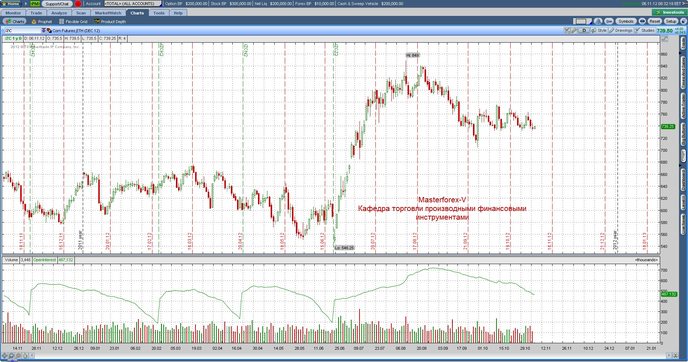Select the Charts sub-tab
The width and height of the screenshot is (688, 362).
[x=14, y=22]
